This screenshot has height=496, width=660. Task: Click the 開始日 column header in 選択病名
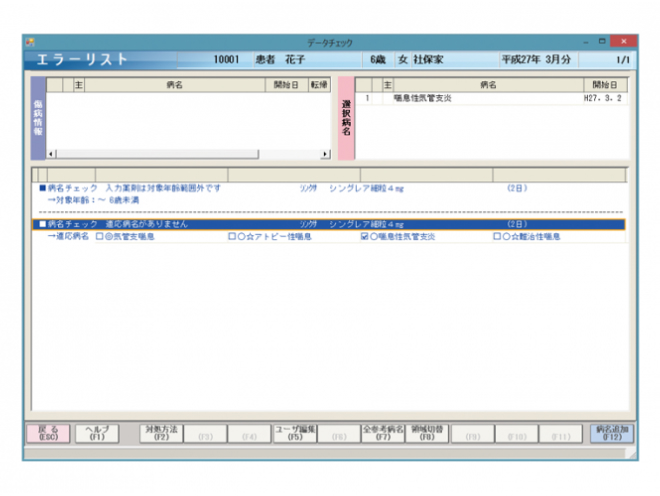[x=605, y=85]
